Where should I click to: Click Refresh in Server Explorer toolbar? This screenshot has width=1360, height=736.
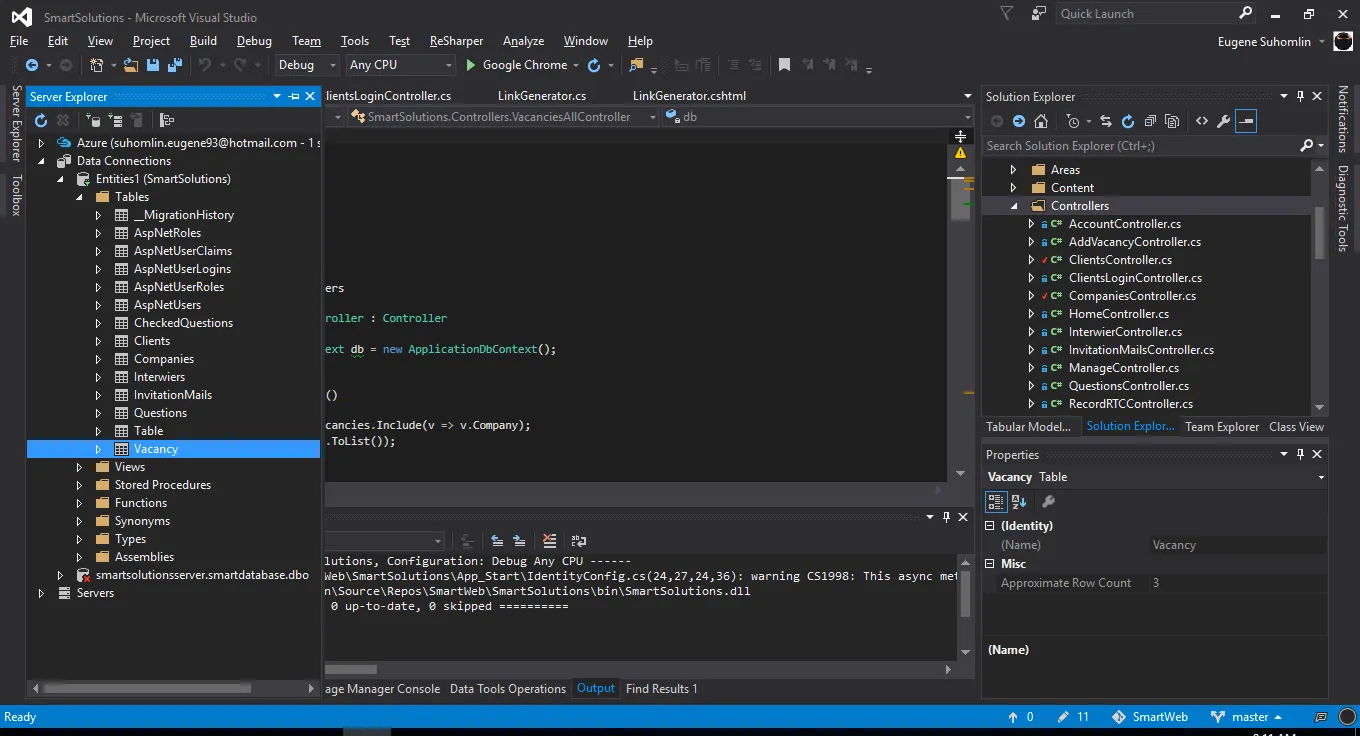(x=41, y=120)
